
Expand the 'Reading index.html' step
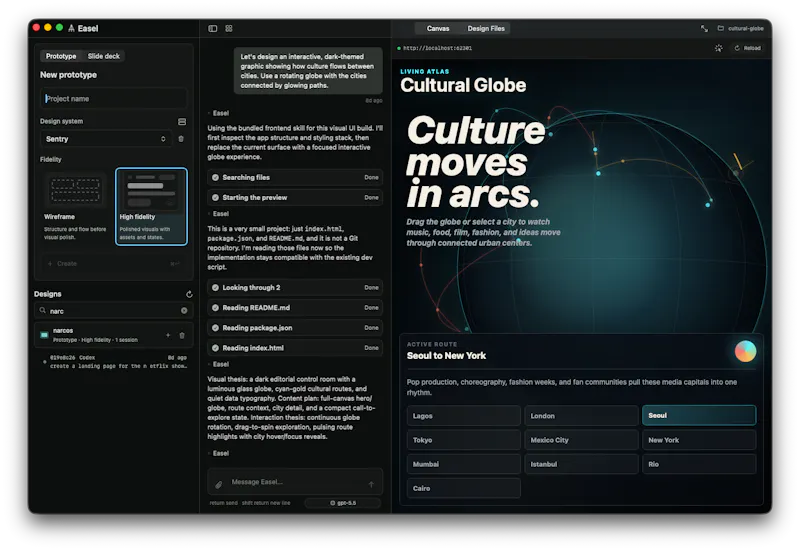(x=295, y=348)
